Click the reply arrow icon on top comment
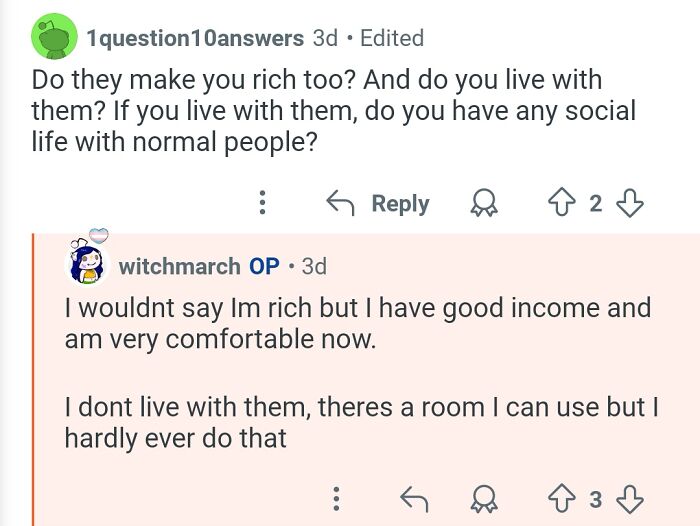700x526 pixels. pyautogui.click(x=340, y=203)
